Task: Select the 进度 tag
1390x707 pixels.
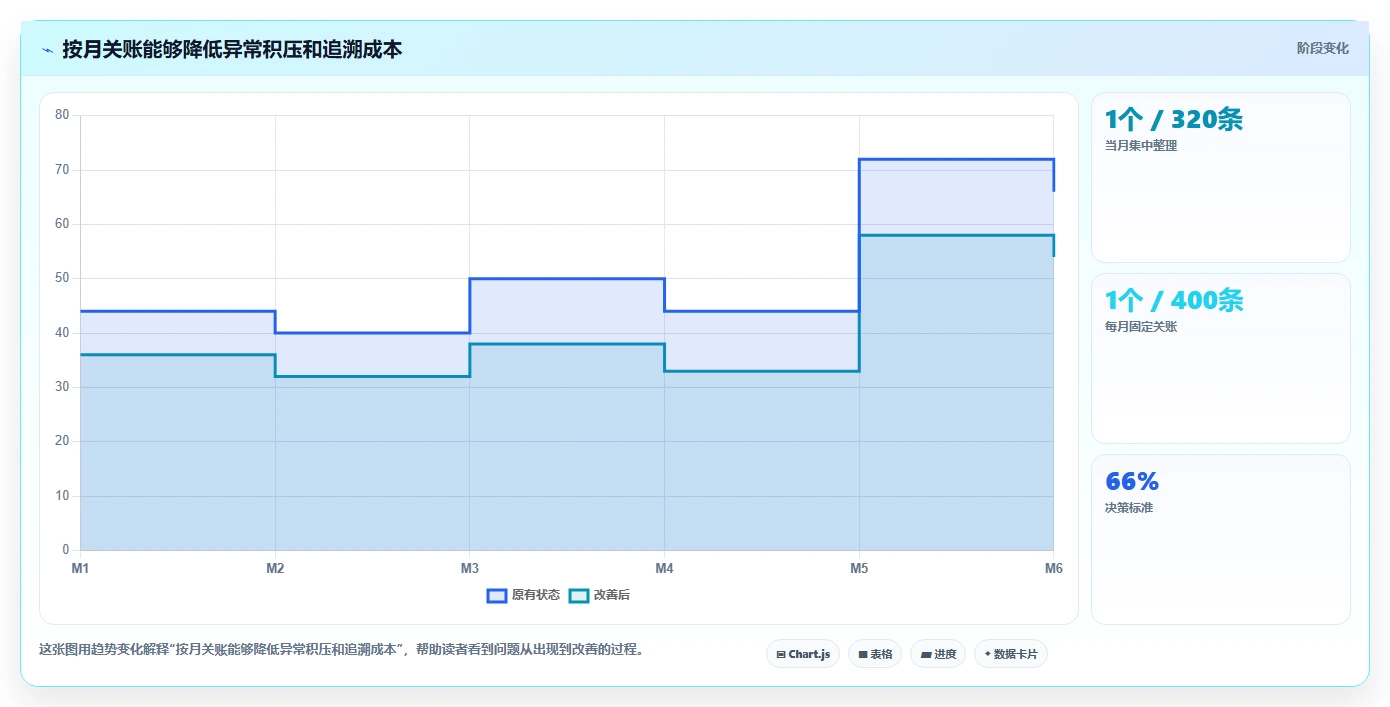Action: point(938,654)
